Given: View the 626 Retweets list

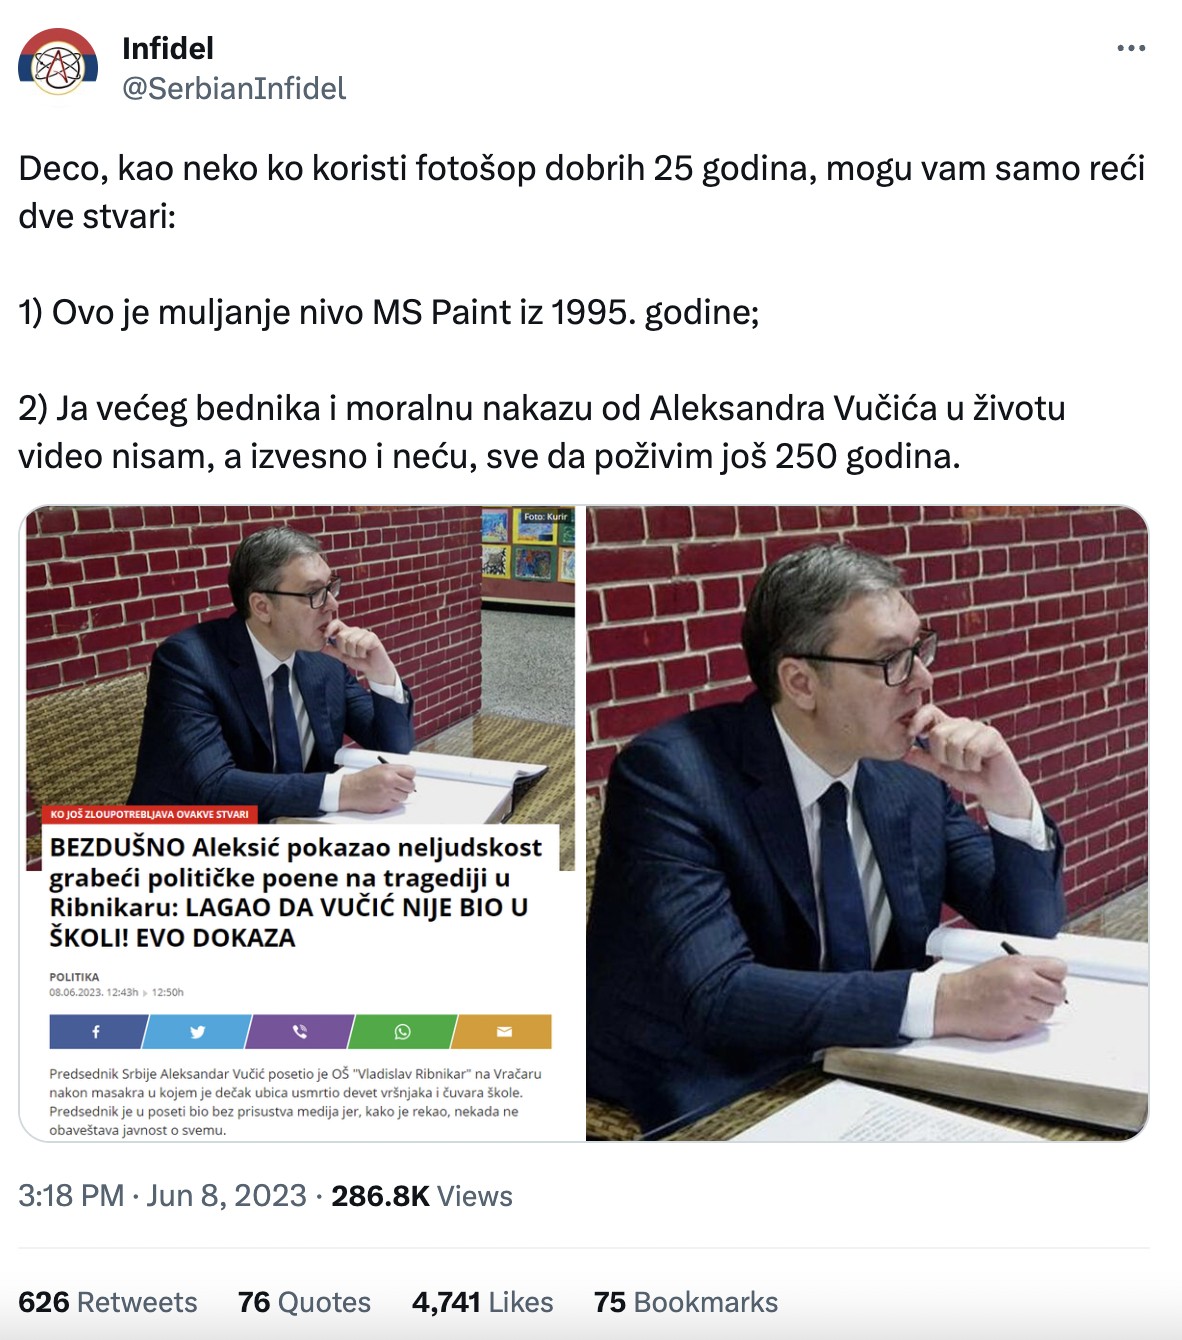Looking at the screenshot, I should coord(108,1302).
